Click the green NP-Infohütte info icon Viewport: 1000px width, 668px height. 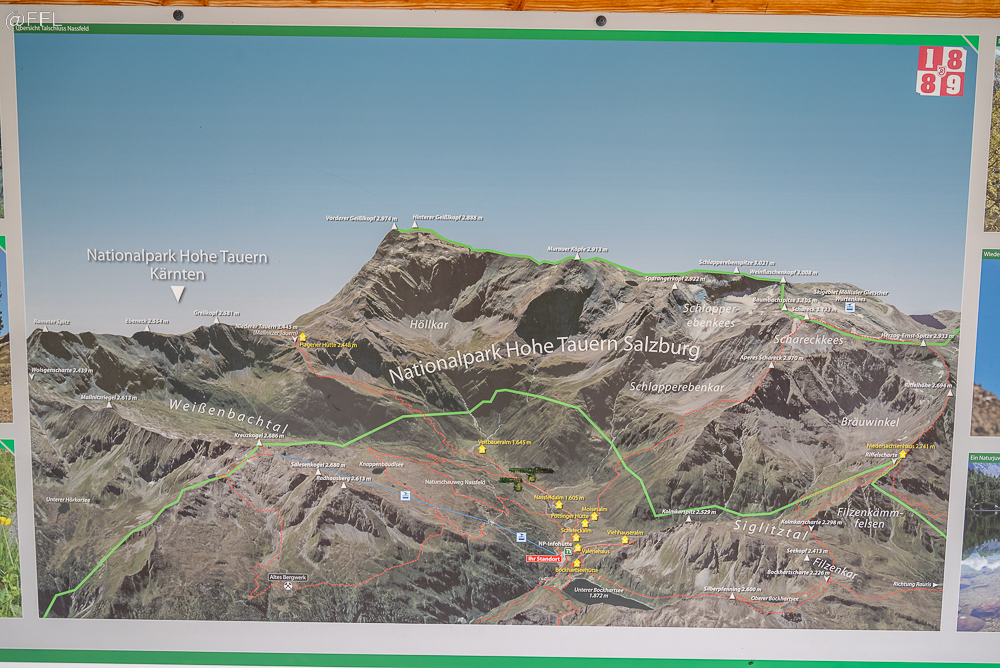point(568,551)
